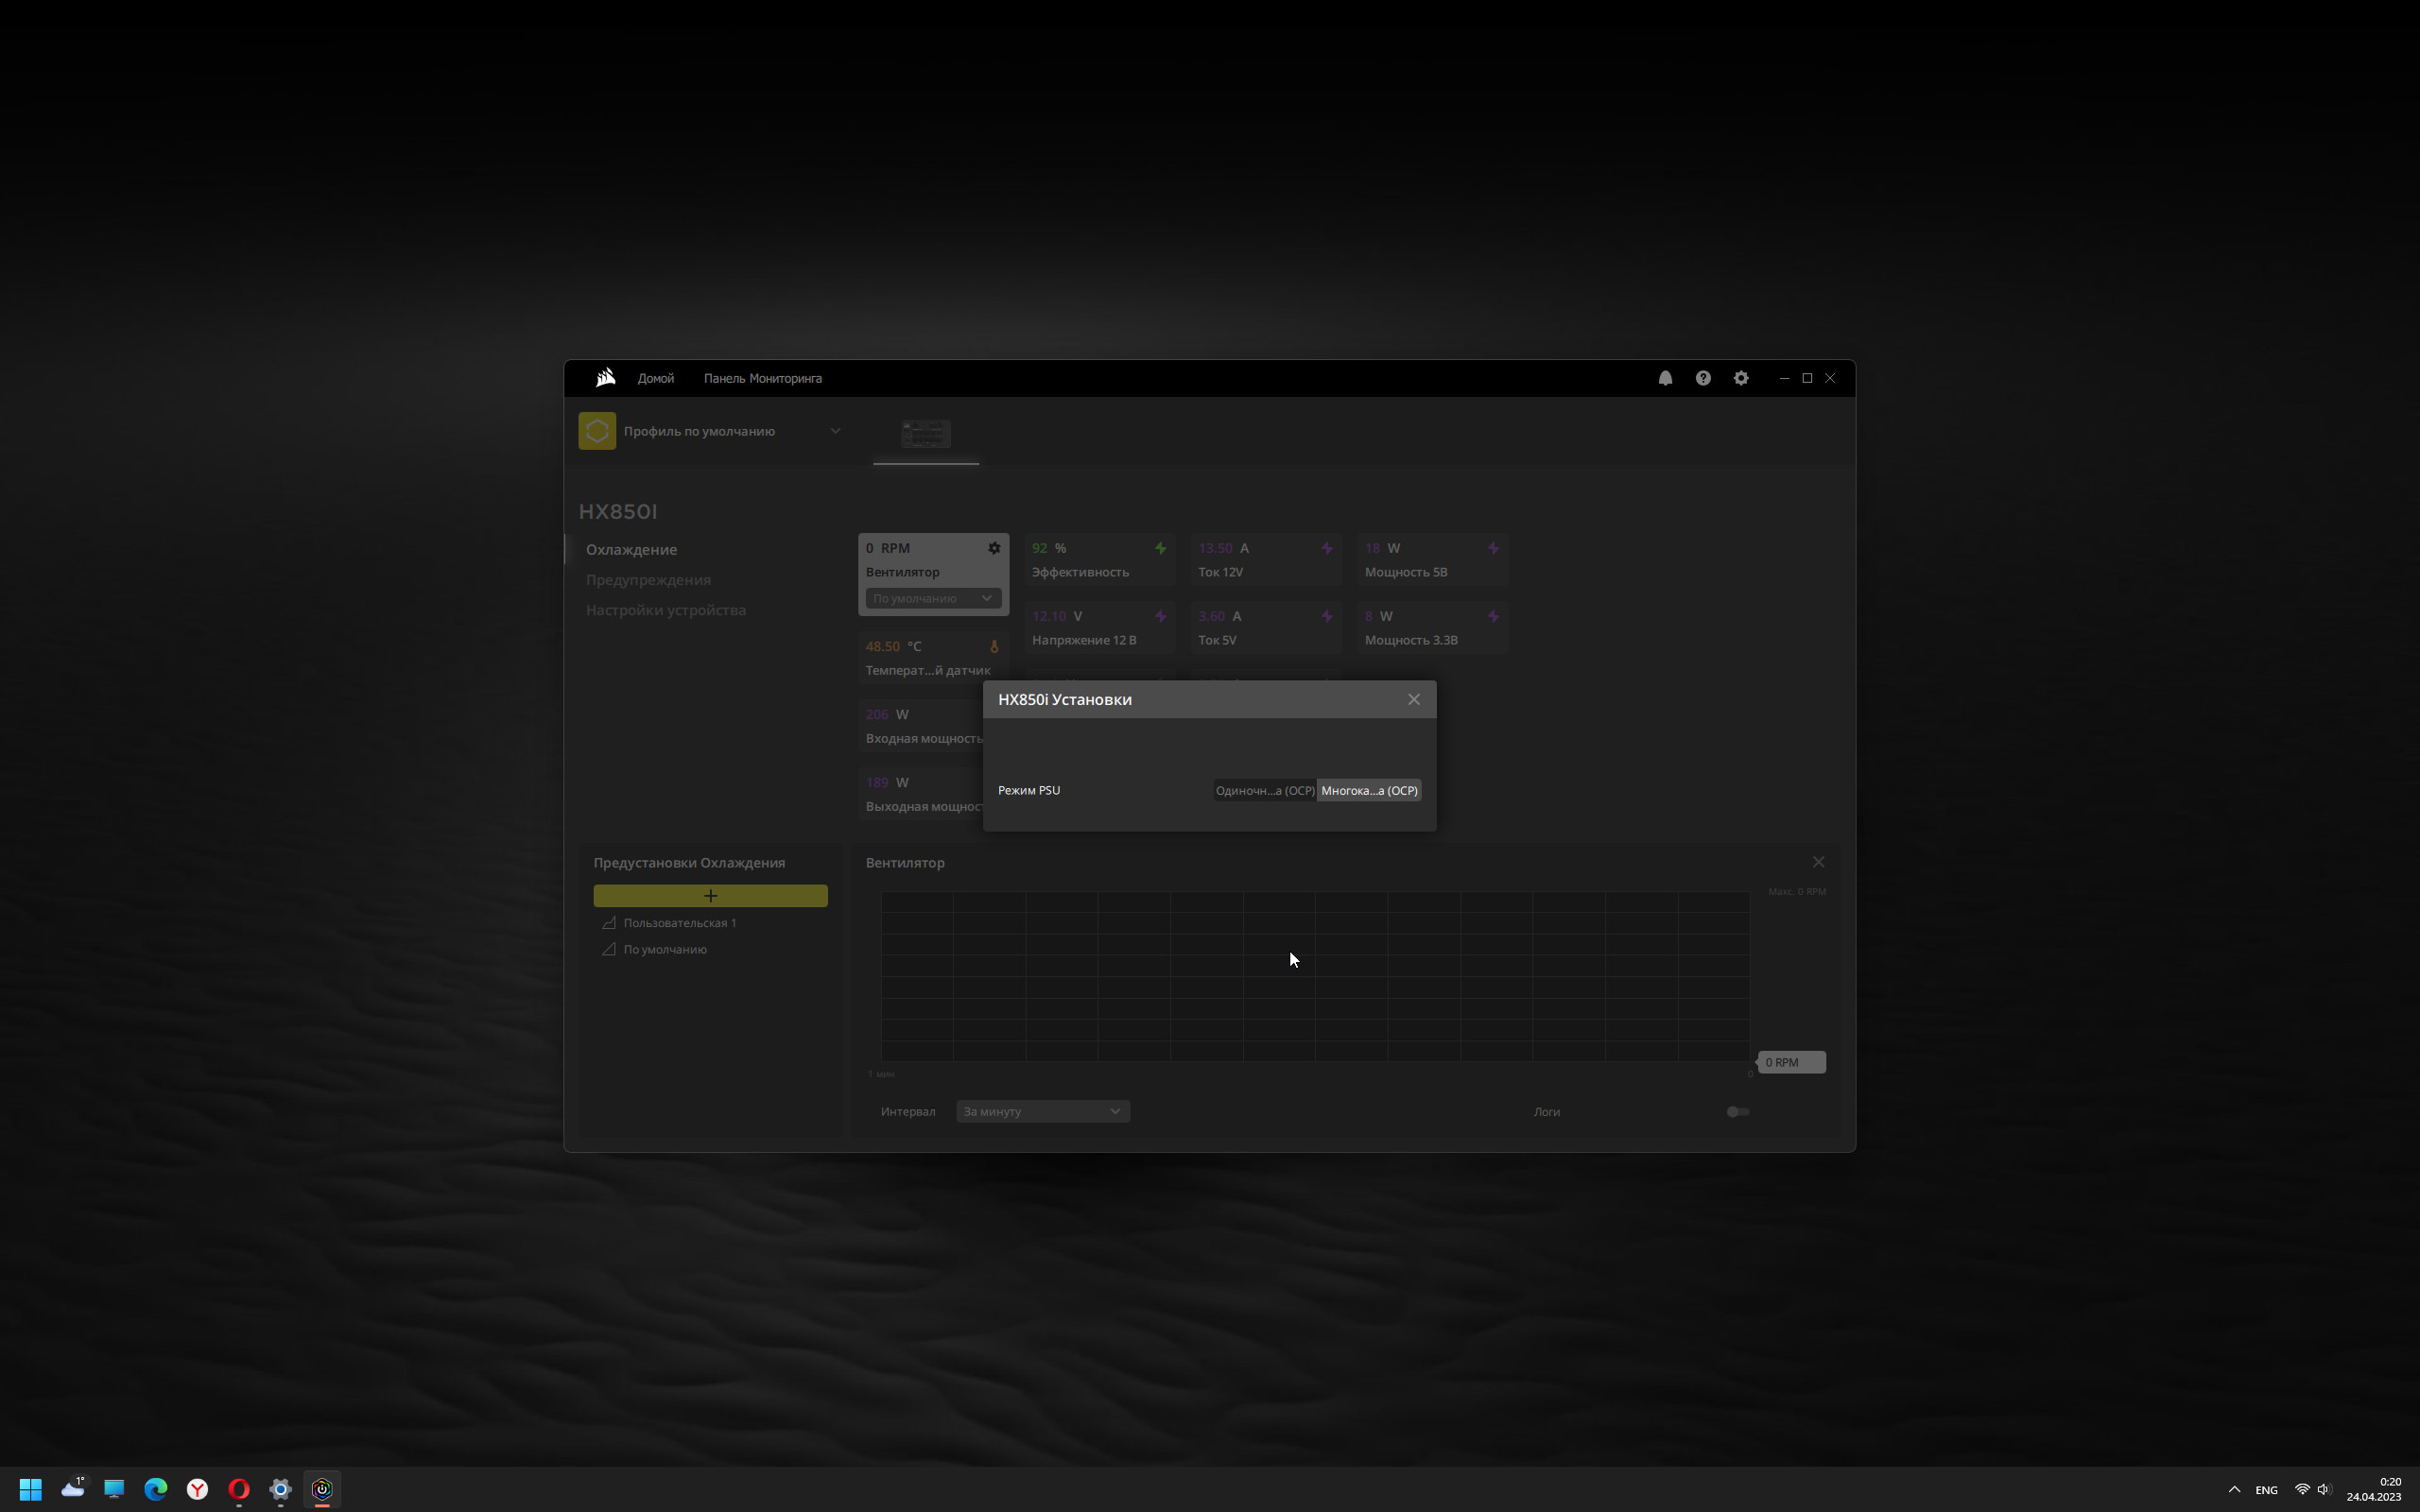Select the Пользовательская 1 cooling preset
Image resolution: width=2420 pixels, height=1512 pixels.
[679, 923]
